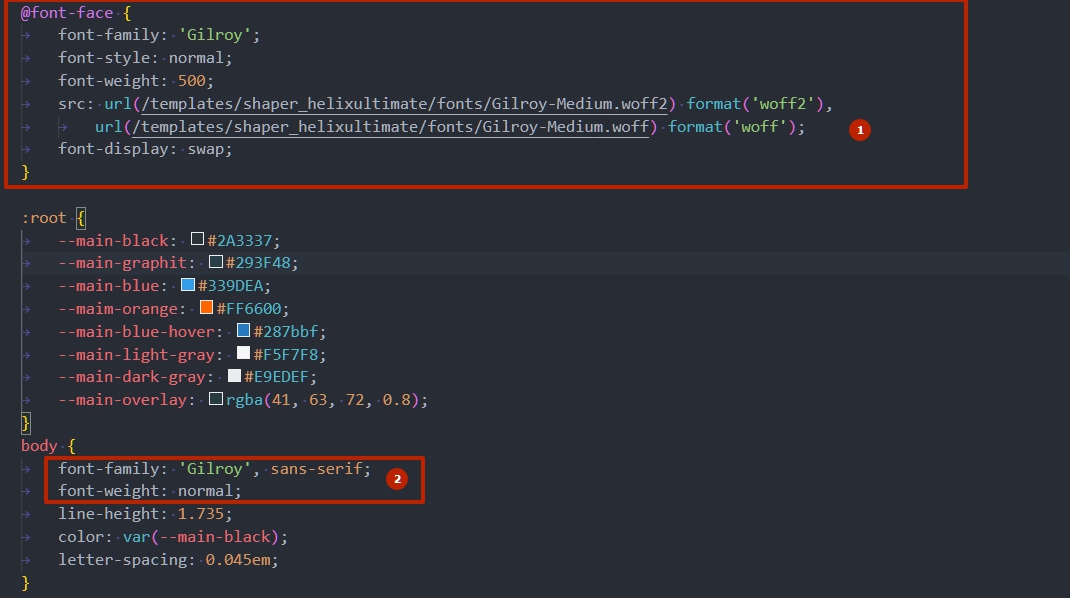This screenshot has height=598, width=1070.
Task: Select the orange #FF6600 color swatch
Action: [x=206, y=309]
